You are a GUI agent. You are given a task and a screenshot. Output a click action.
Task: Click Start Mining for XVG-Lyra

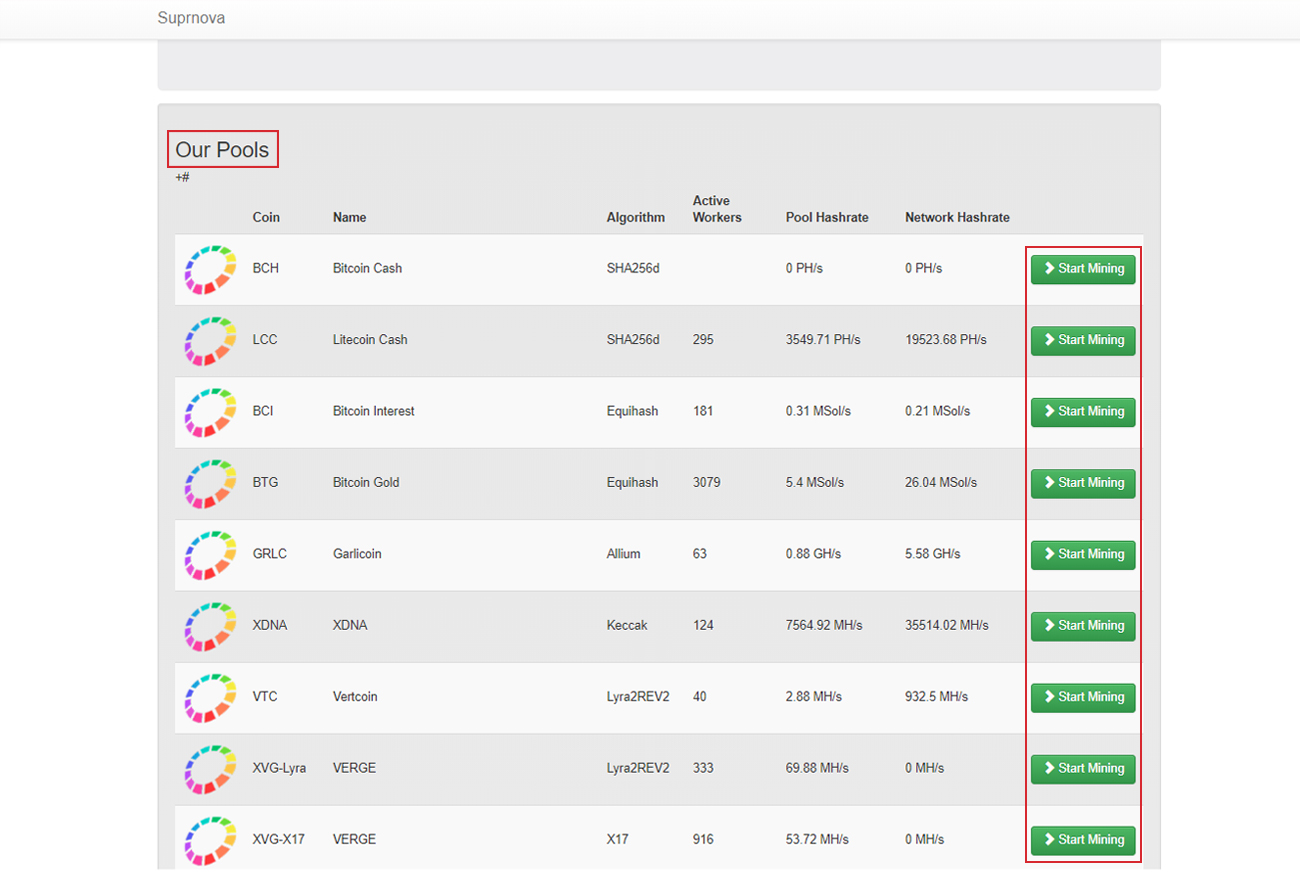(1083, 769)
